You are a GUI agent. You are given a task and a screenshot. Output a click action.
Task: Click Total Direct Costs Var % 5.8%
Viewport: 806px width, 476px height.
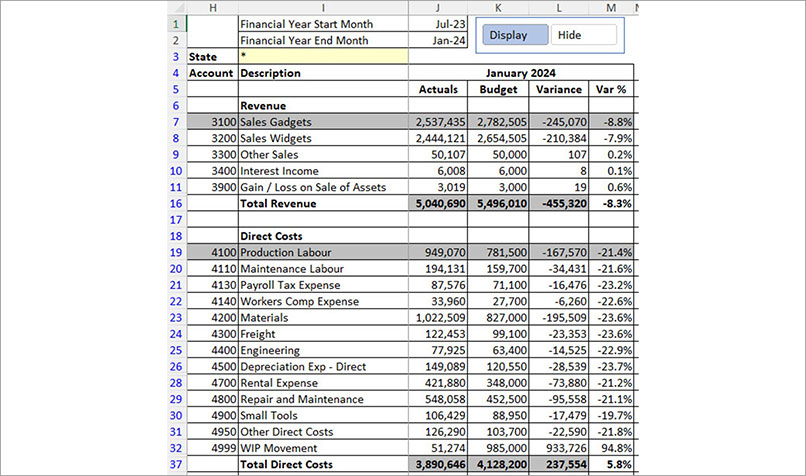tap(611, 464)
